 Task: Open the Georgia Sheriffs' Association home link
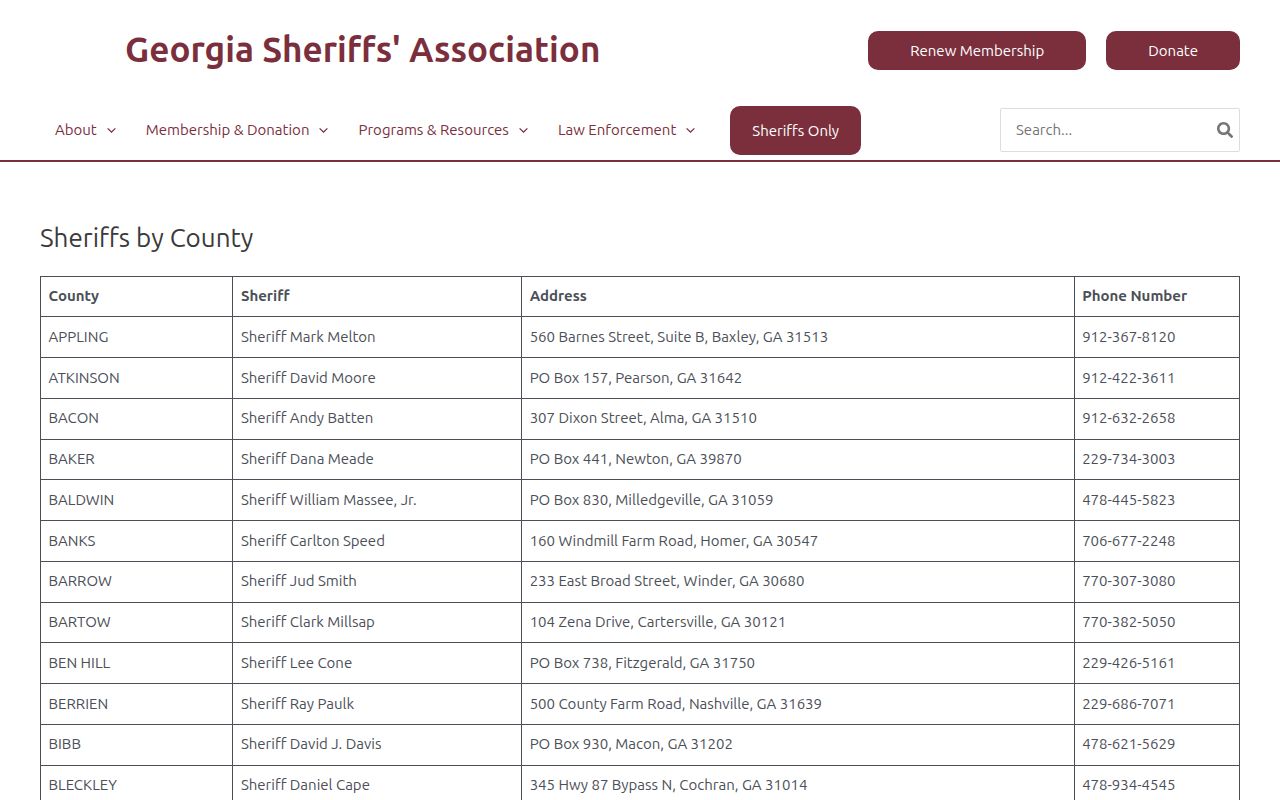pos(362,50)
